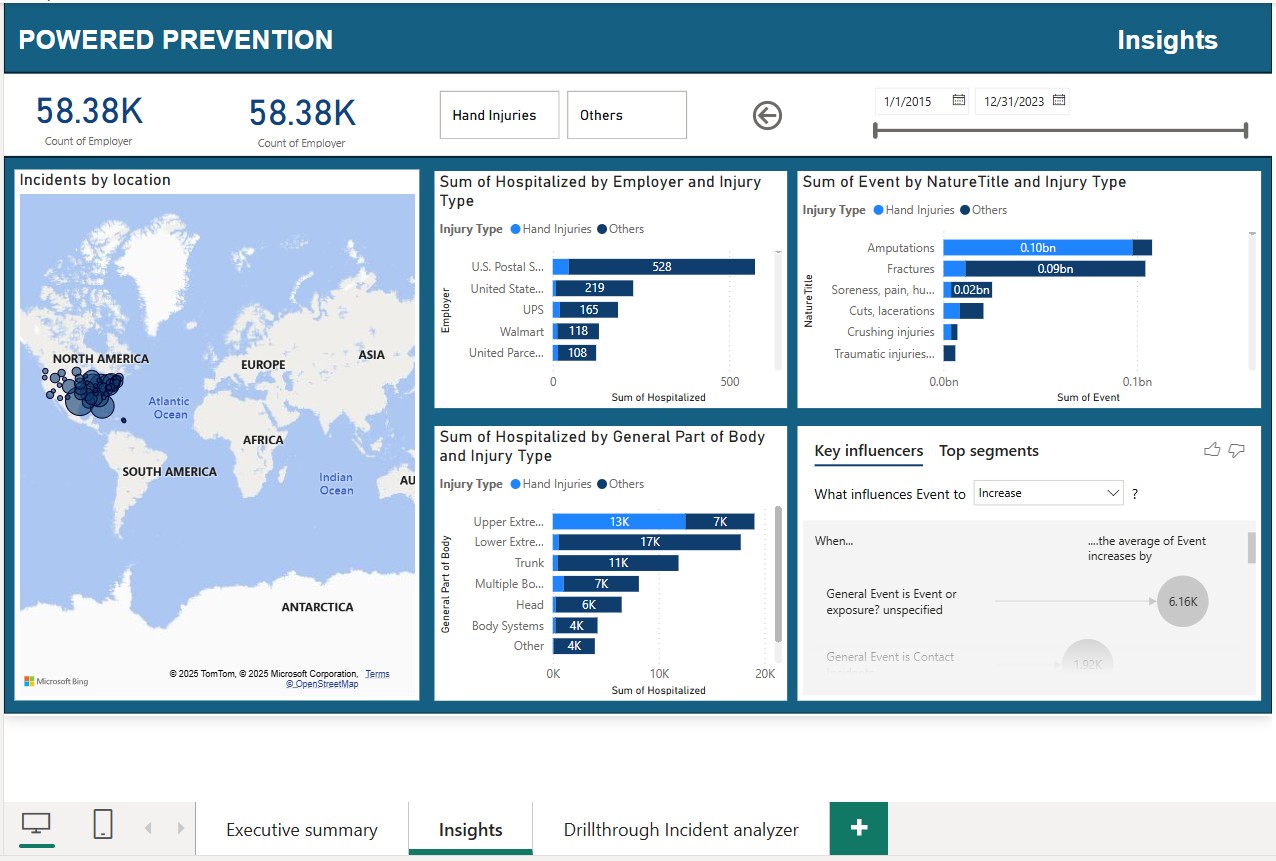Image resolution: width=1276 pixels, height=861 pixels.
Task: Open the Executive summary page
Action: (301, 829)
